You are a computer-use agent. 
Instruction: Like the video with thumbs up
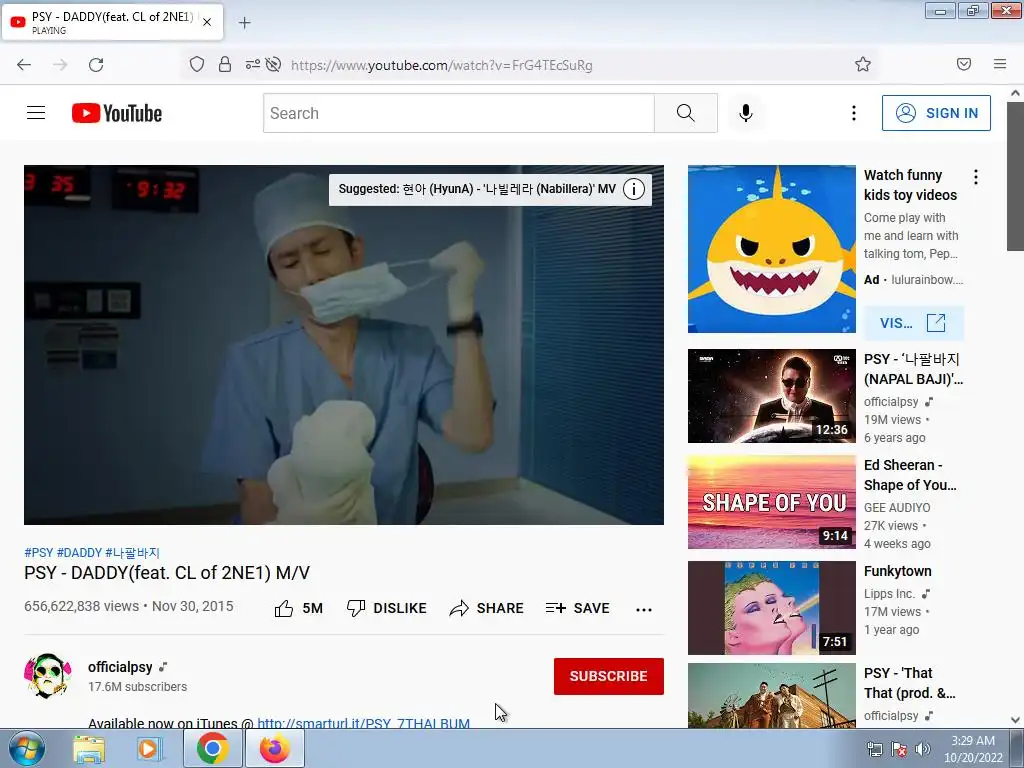tap(298, 609)
